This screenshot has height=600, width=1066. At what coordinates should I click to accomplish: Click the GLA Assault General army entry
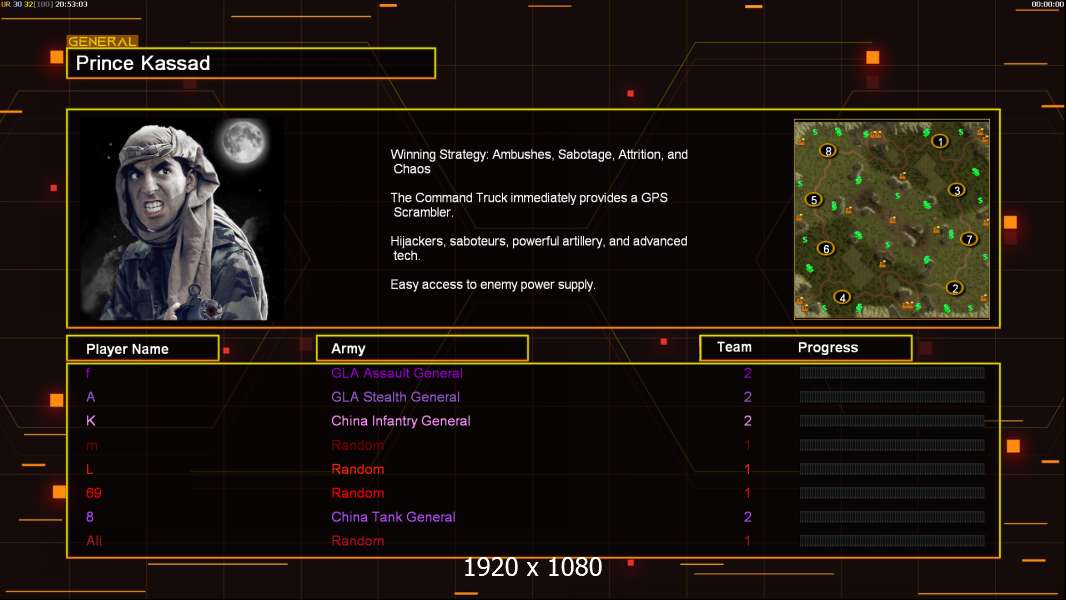397,373
